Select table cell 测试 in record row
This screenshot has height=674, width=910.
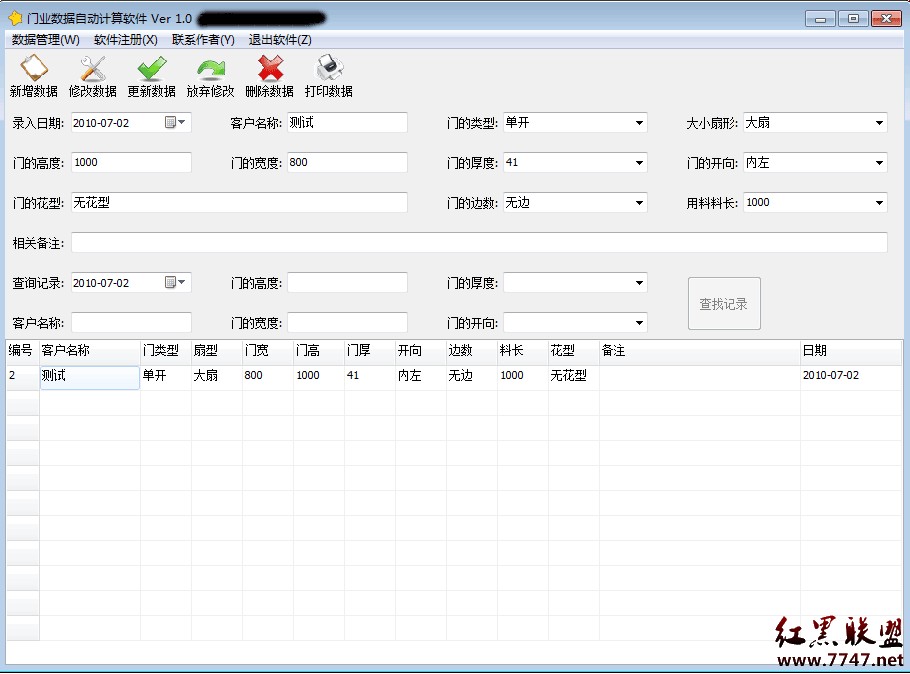89,377
